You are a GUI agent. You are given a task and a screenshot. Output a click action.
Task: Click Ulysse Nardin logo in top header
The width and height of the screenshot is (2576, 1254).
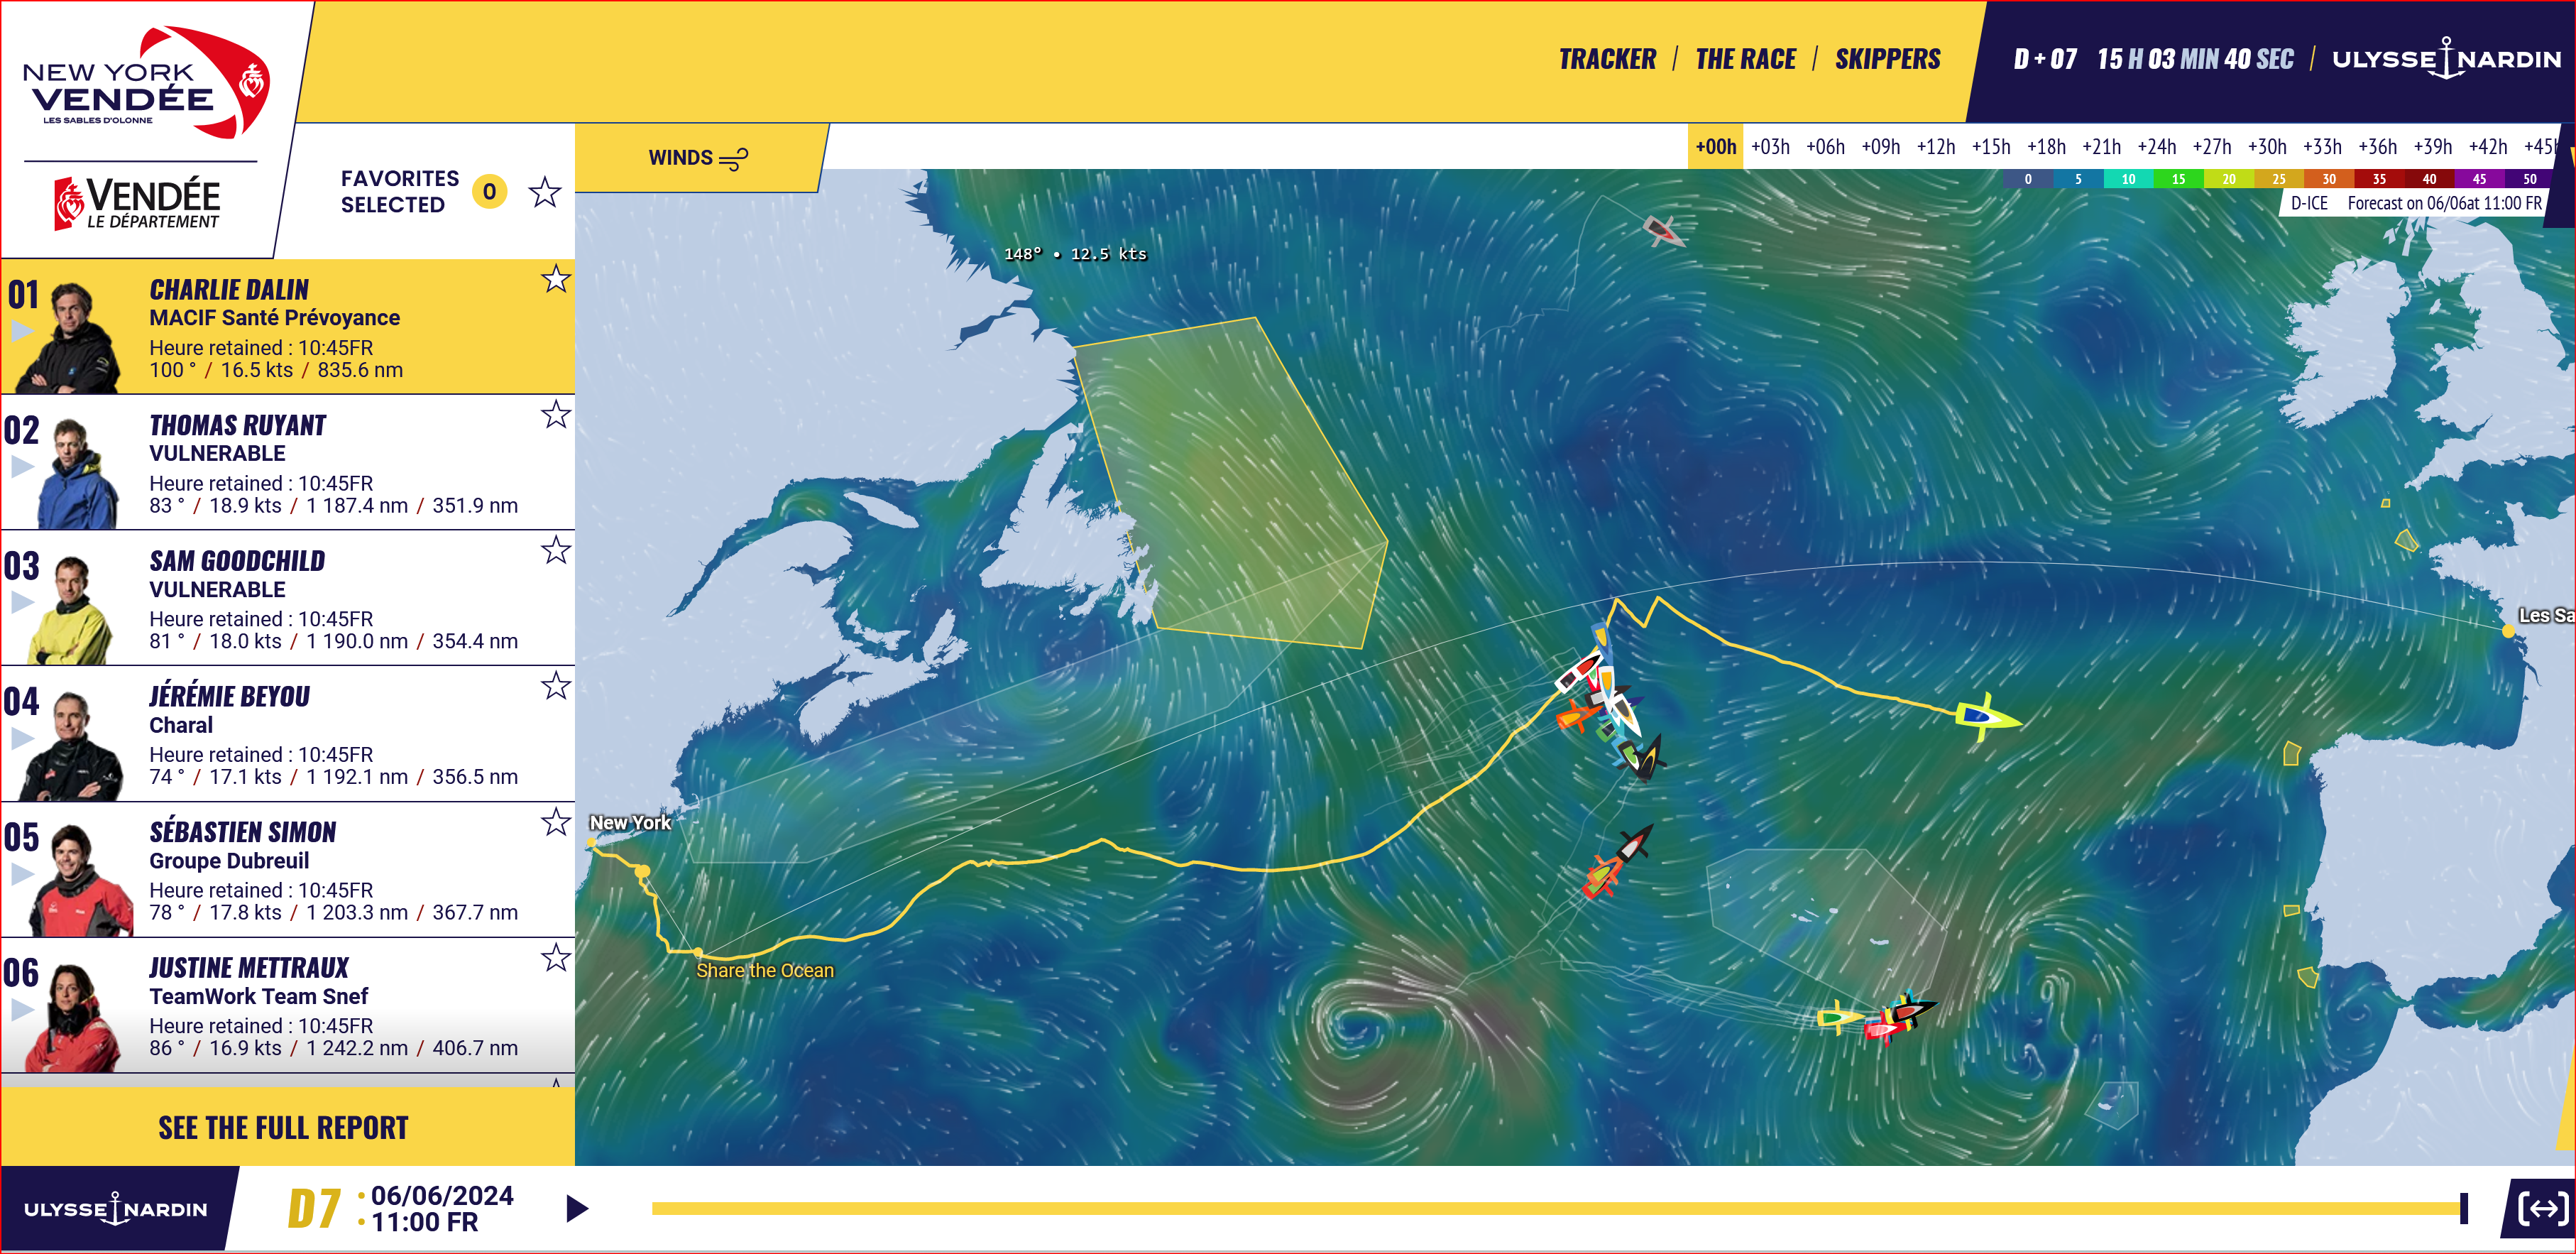[x=2446, y=59]
